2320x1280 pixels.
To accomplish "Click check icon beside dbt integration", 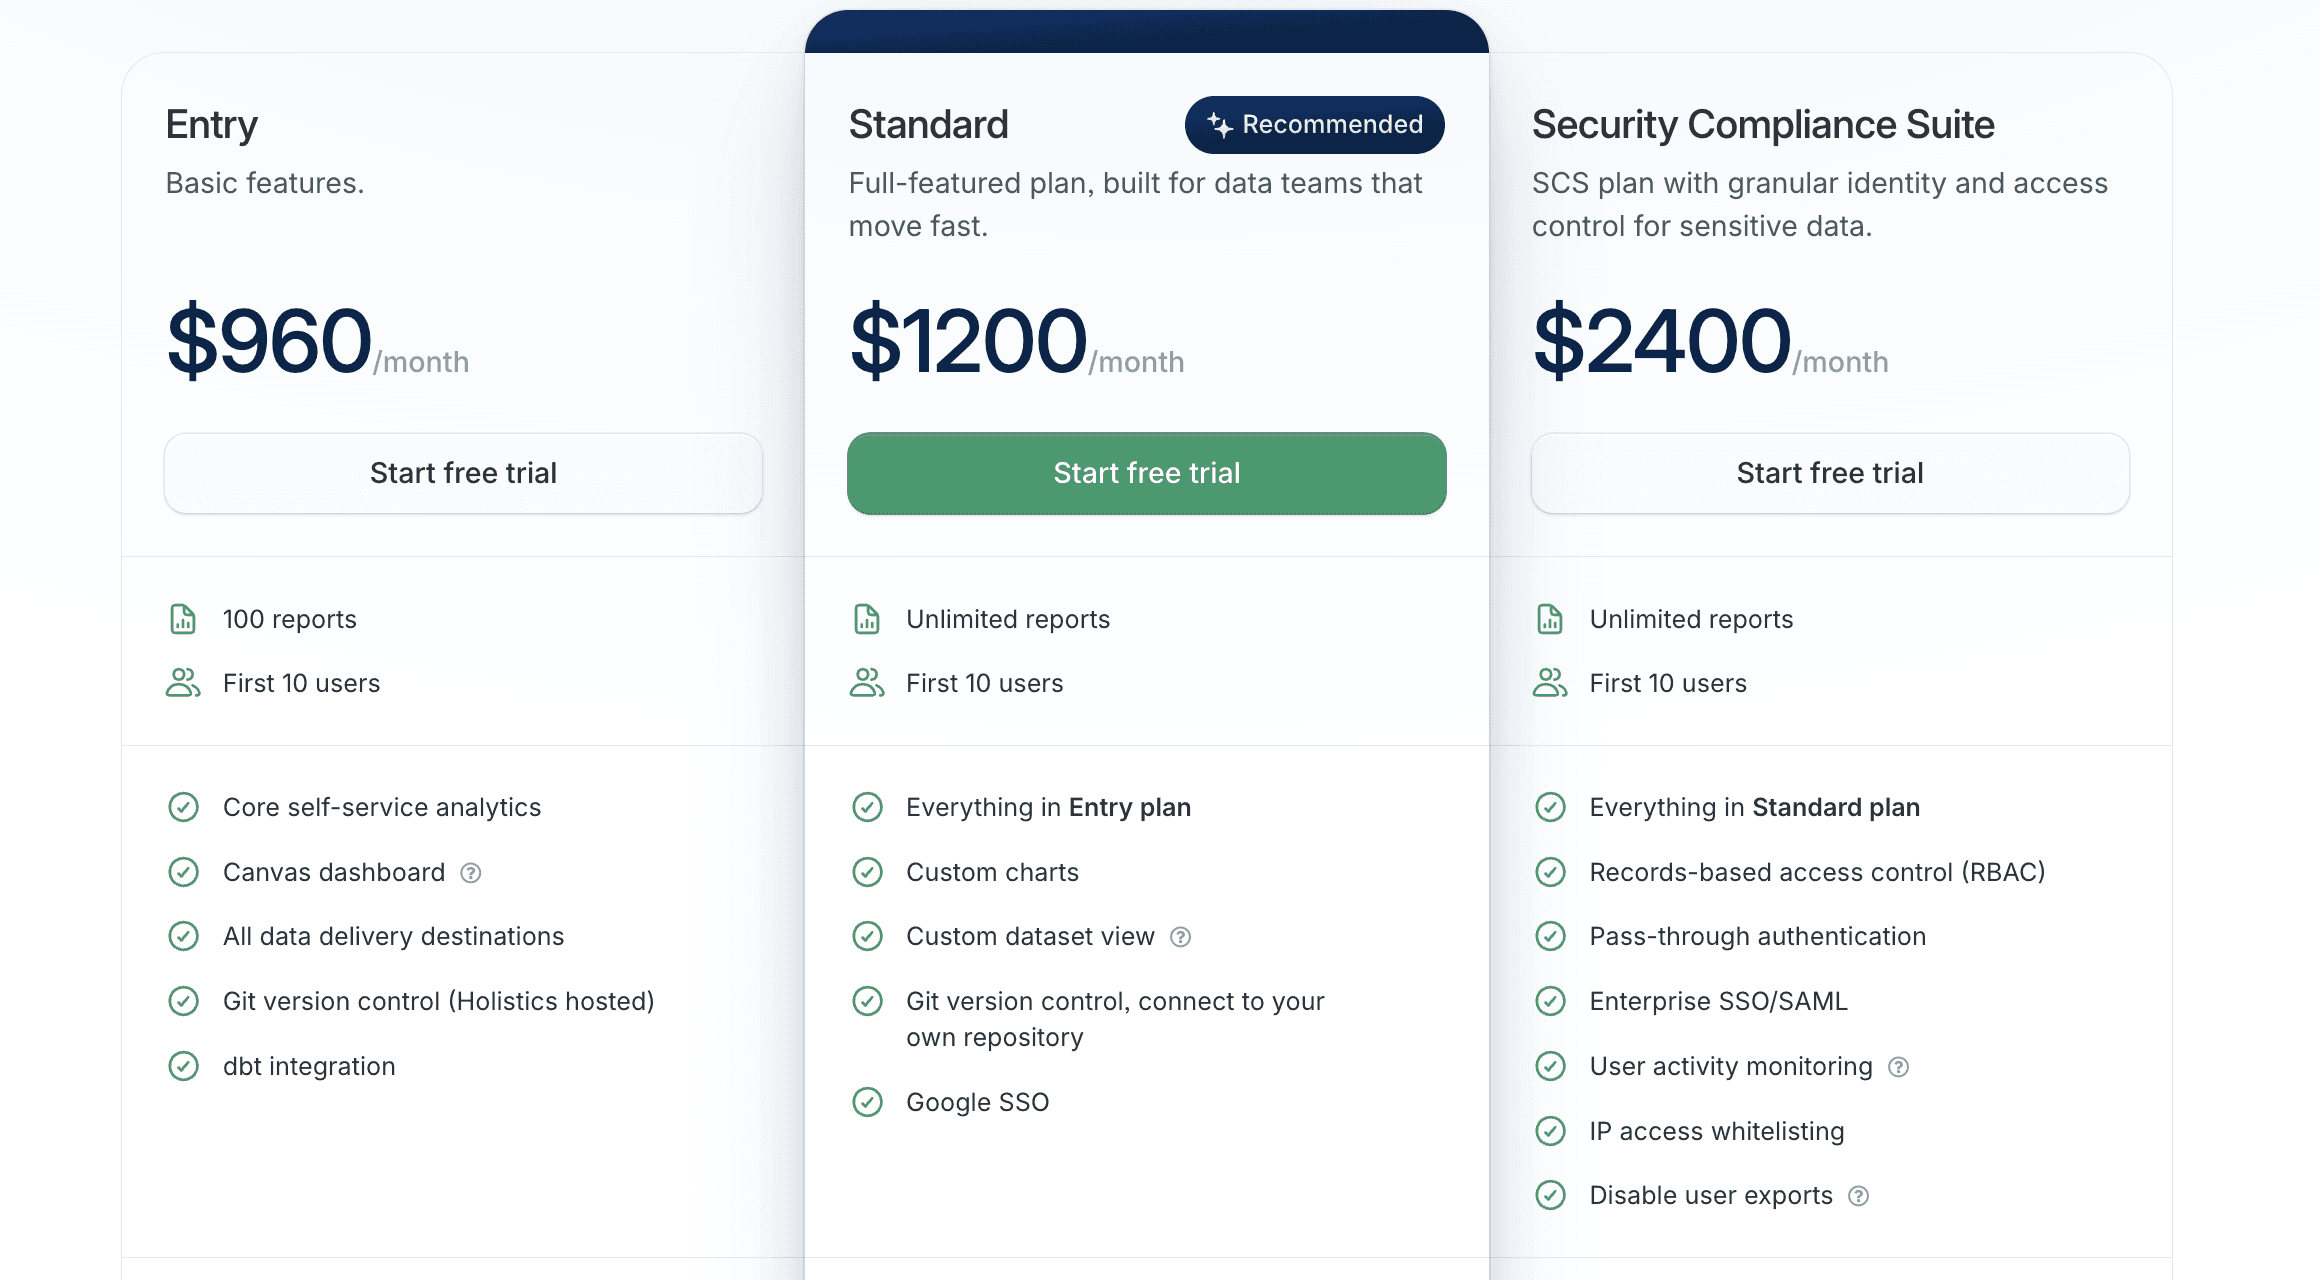I will pos(183,1066).
